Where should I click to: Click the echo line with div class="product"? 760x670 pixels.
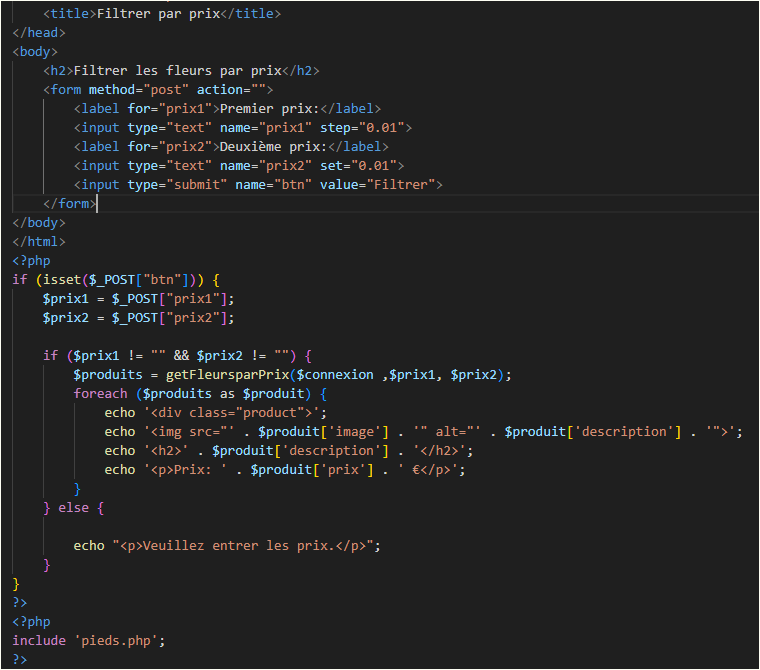pyautogui.click(x=215, y=413)
